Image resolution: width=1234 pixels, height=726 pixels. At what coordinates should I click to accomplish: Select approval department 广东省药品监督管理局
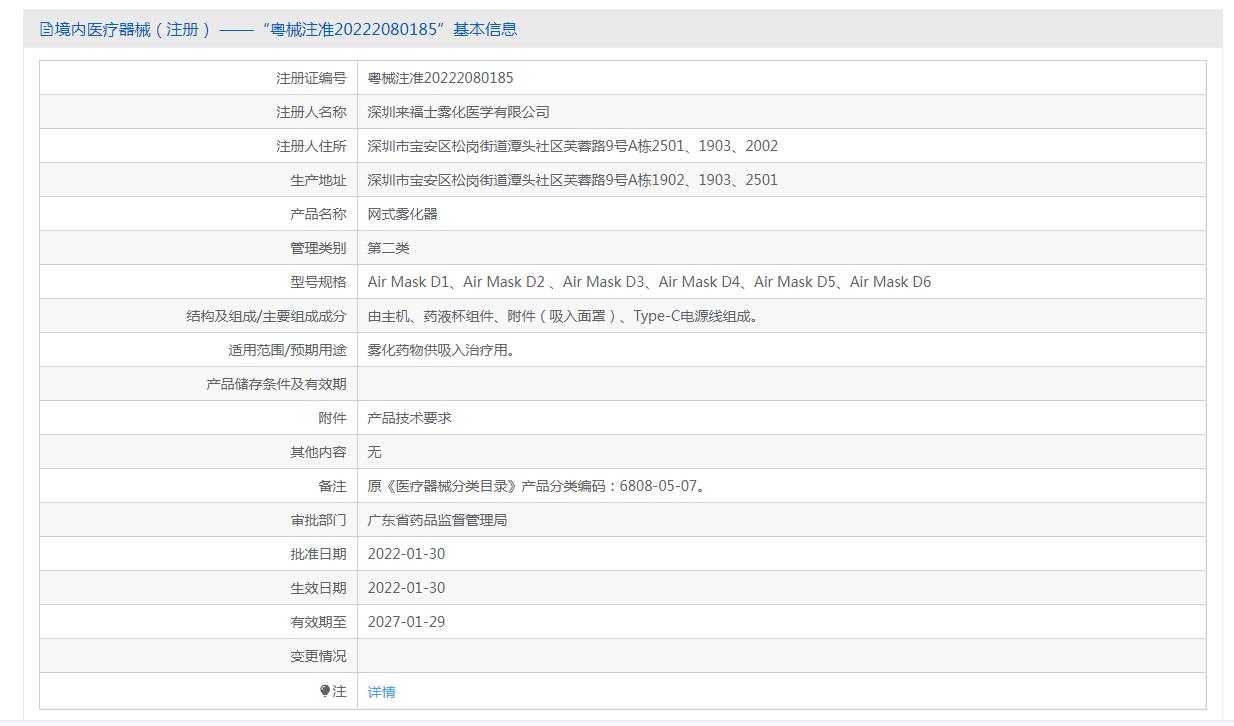[437, 520]
